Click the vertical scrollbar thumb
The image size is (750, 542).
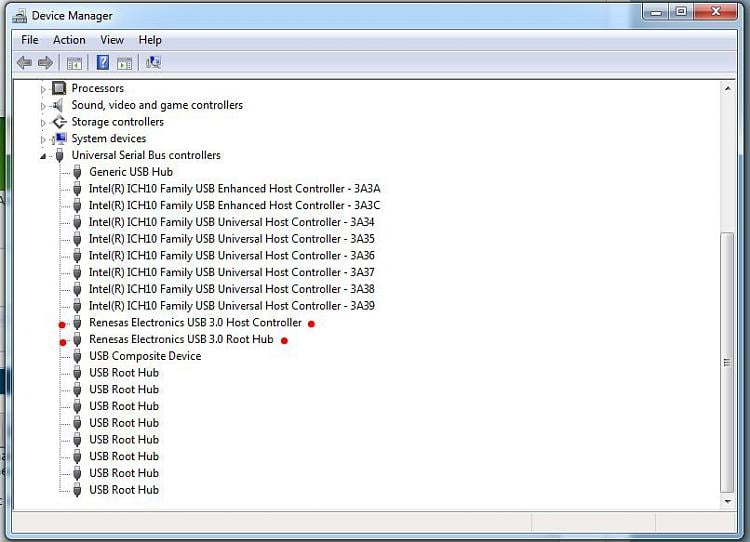pyautogui.click(x=728, y=362)
